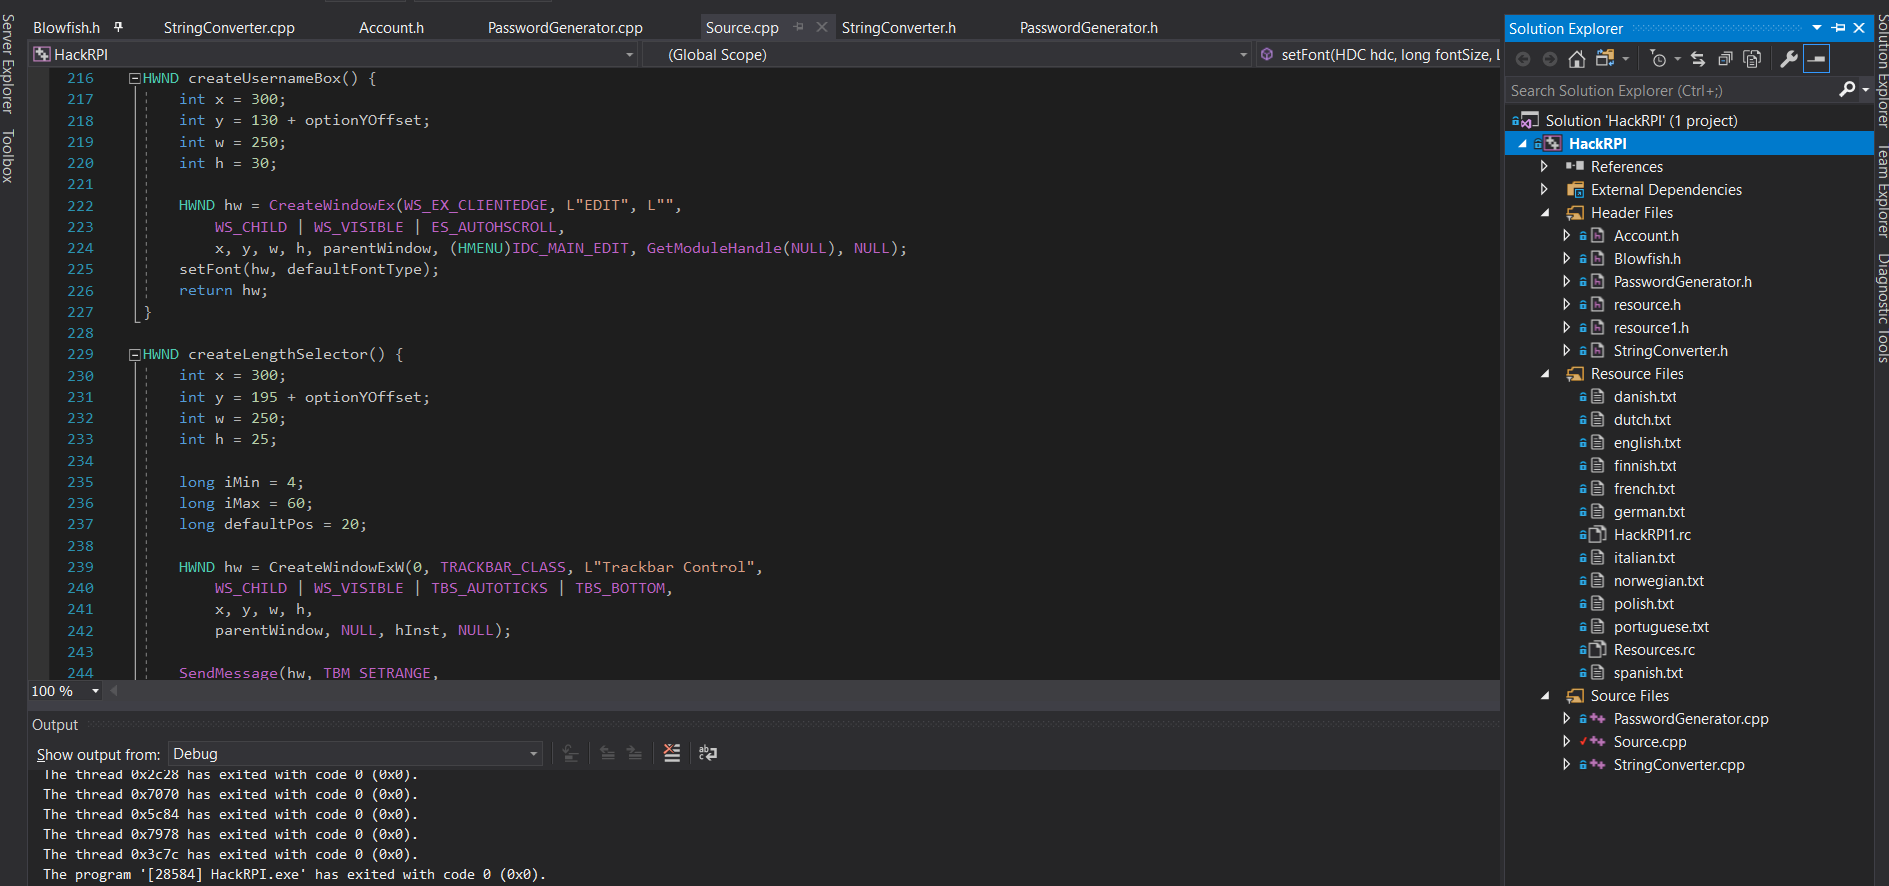Open the 100 % zoom level dropdown
The image size is (1889, 886).
[x=95, y=691]
